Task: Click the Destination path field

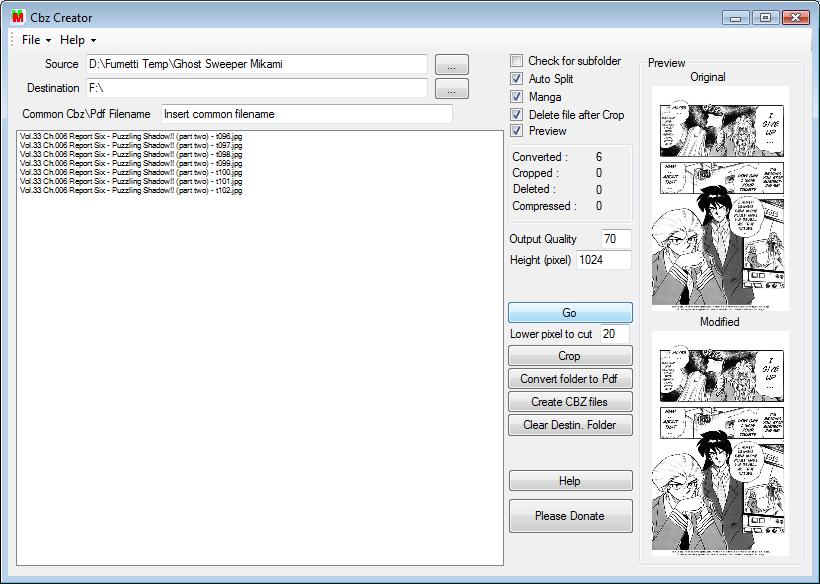Action: 257,88
